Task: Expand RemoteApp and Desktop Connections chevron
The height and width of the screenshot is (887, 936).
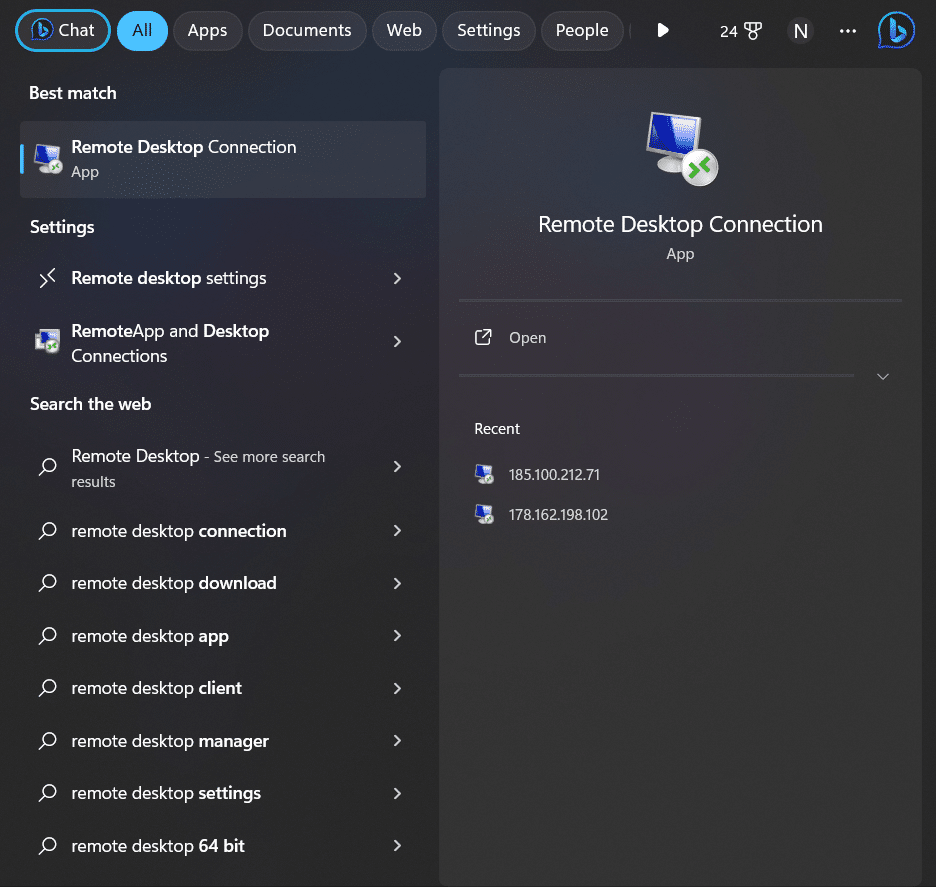Action: pyautogui.click(x=397, y=341)
